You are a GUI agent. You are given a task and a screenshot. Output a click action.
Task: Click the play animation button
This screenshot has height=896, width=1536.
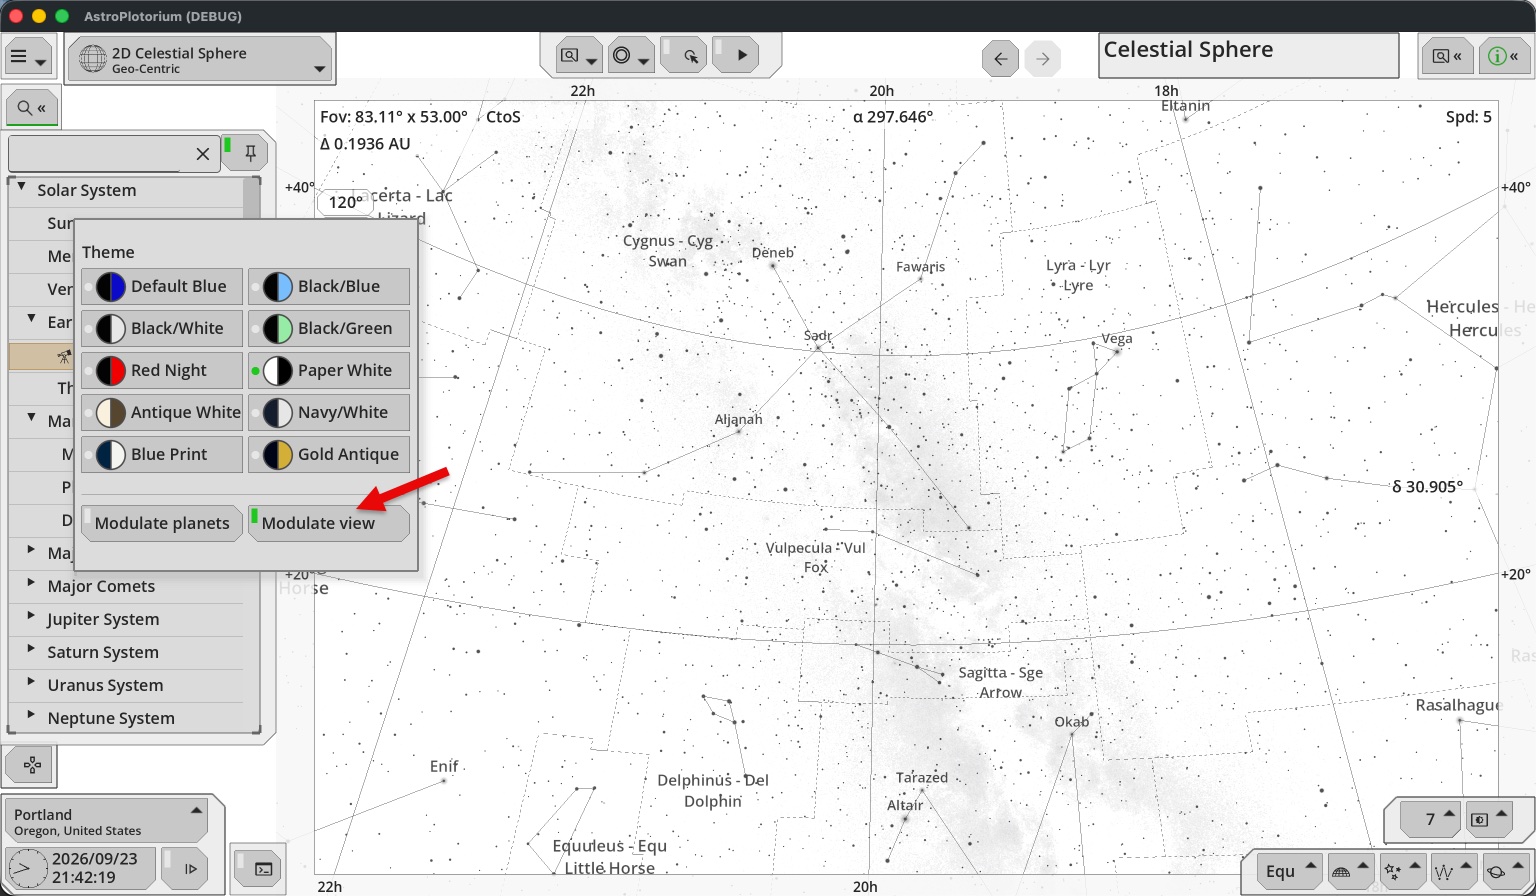[x=740, y=55]
